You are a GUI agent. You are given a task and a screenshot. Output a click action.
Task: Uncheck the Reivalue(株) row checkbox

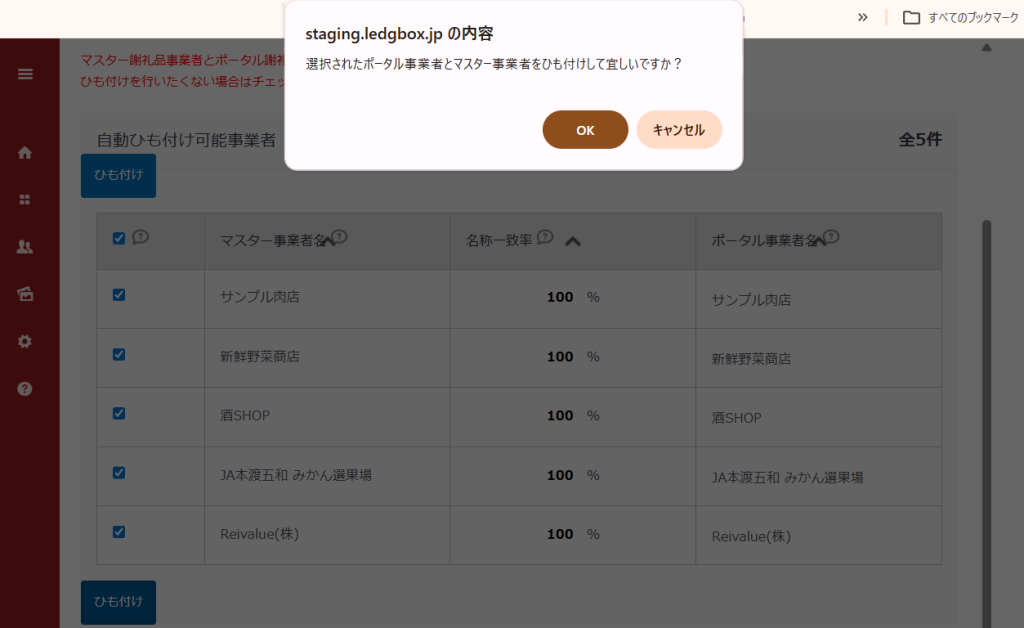point(119,532)
